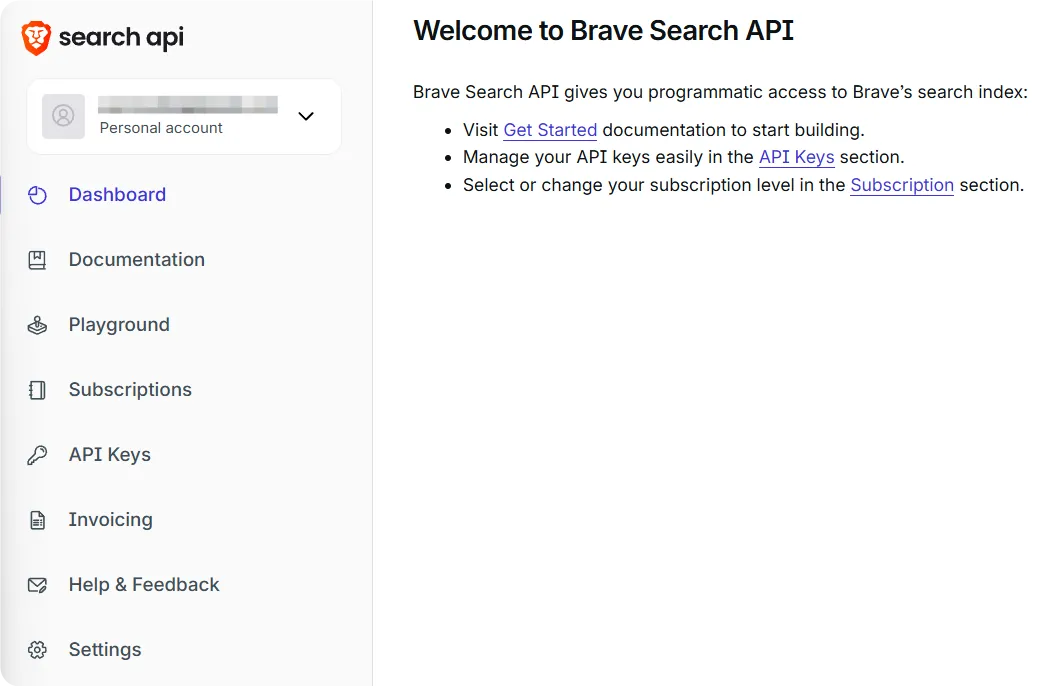Click the Settings gear icon
This screenshot has height=686, width=1059.
point(37,649)
